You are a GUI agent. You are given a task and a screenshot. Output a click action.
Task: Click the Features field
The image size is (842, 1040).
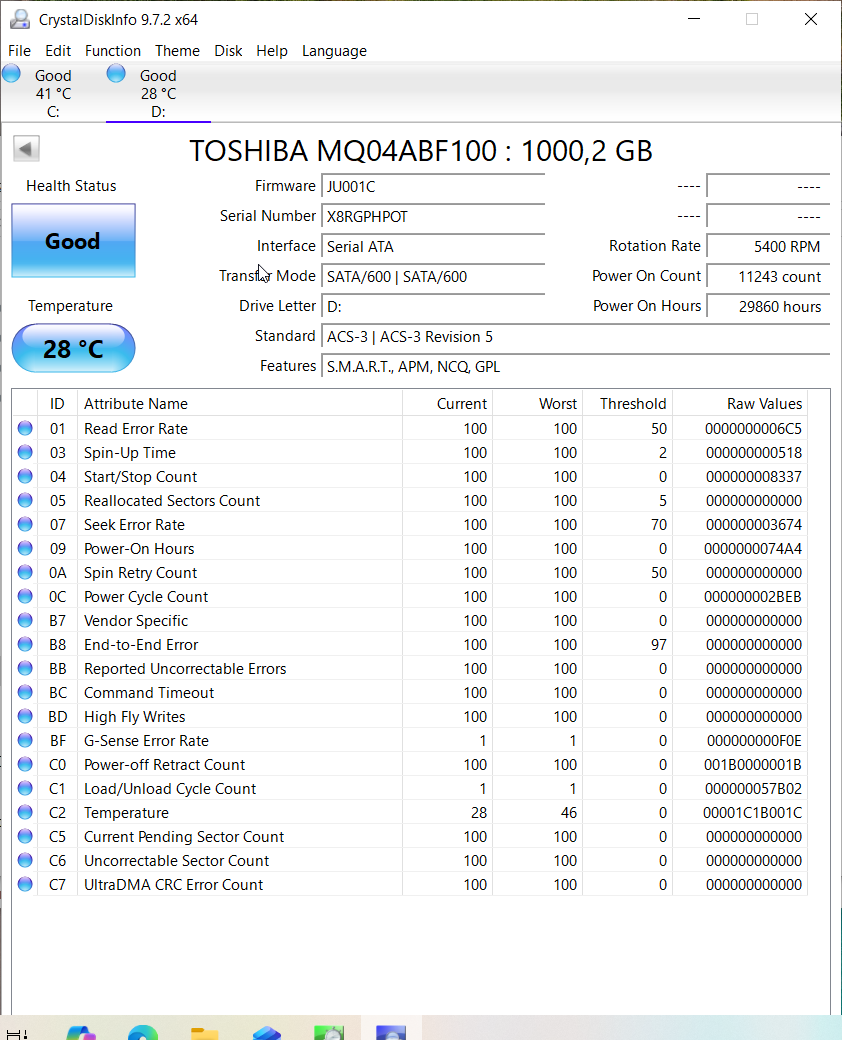click(x=575, y=367)
